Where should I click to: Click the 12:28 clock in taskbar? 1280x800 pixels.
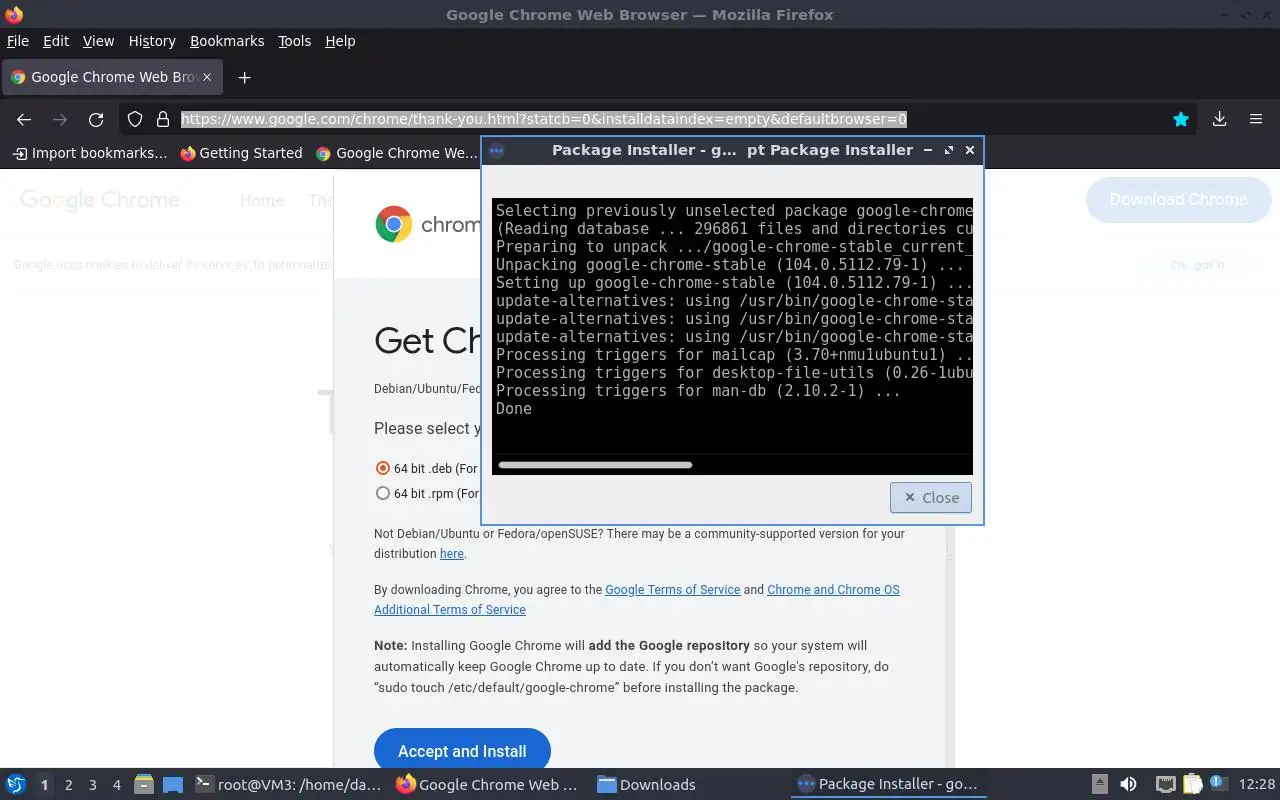1257,785
